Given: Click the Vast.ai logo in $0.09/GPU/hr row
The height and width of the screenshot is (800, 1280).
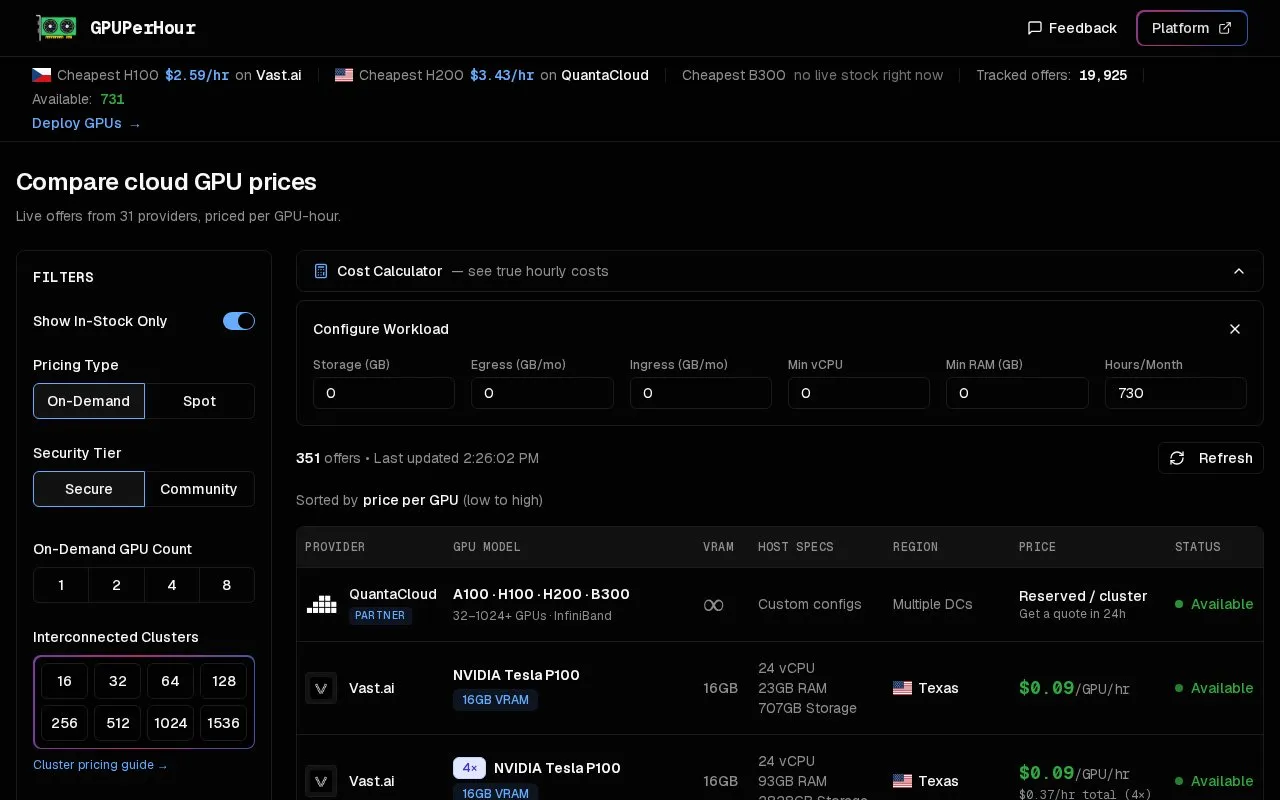Looking at the screenshot, I should coord(321,688).
